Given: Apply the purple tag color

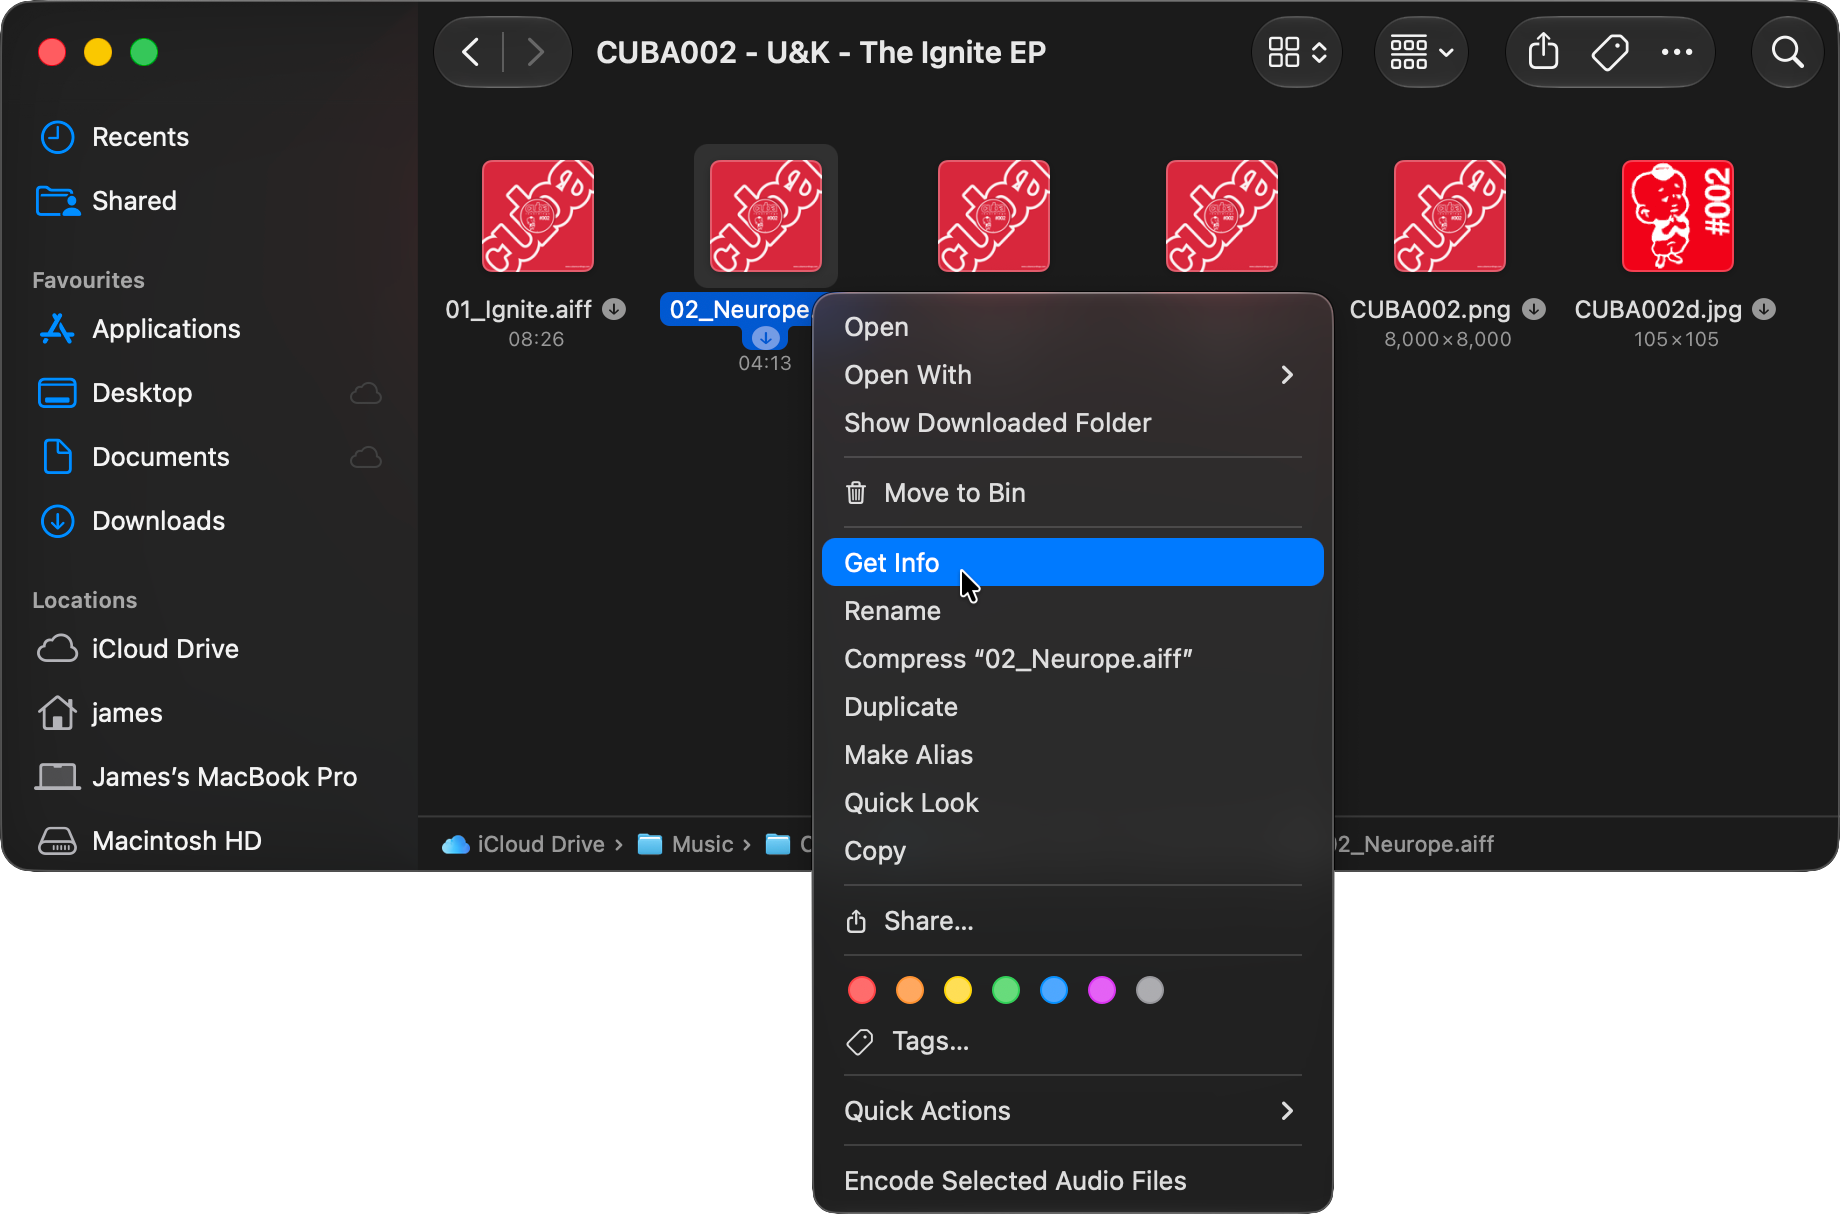Looking at the screenshot, I should (1102, 990).
